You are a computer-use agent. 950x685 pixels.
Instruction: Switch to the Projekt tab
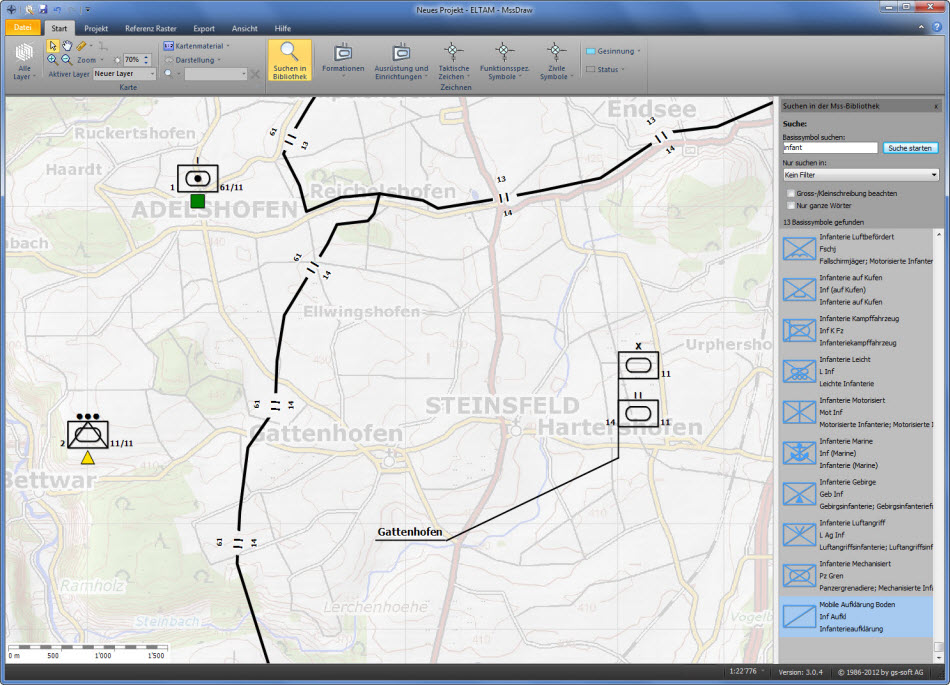click(96, 28)
